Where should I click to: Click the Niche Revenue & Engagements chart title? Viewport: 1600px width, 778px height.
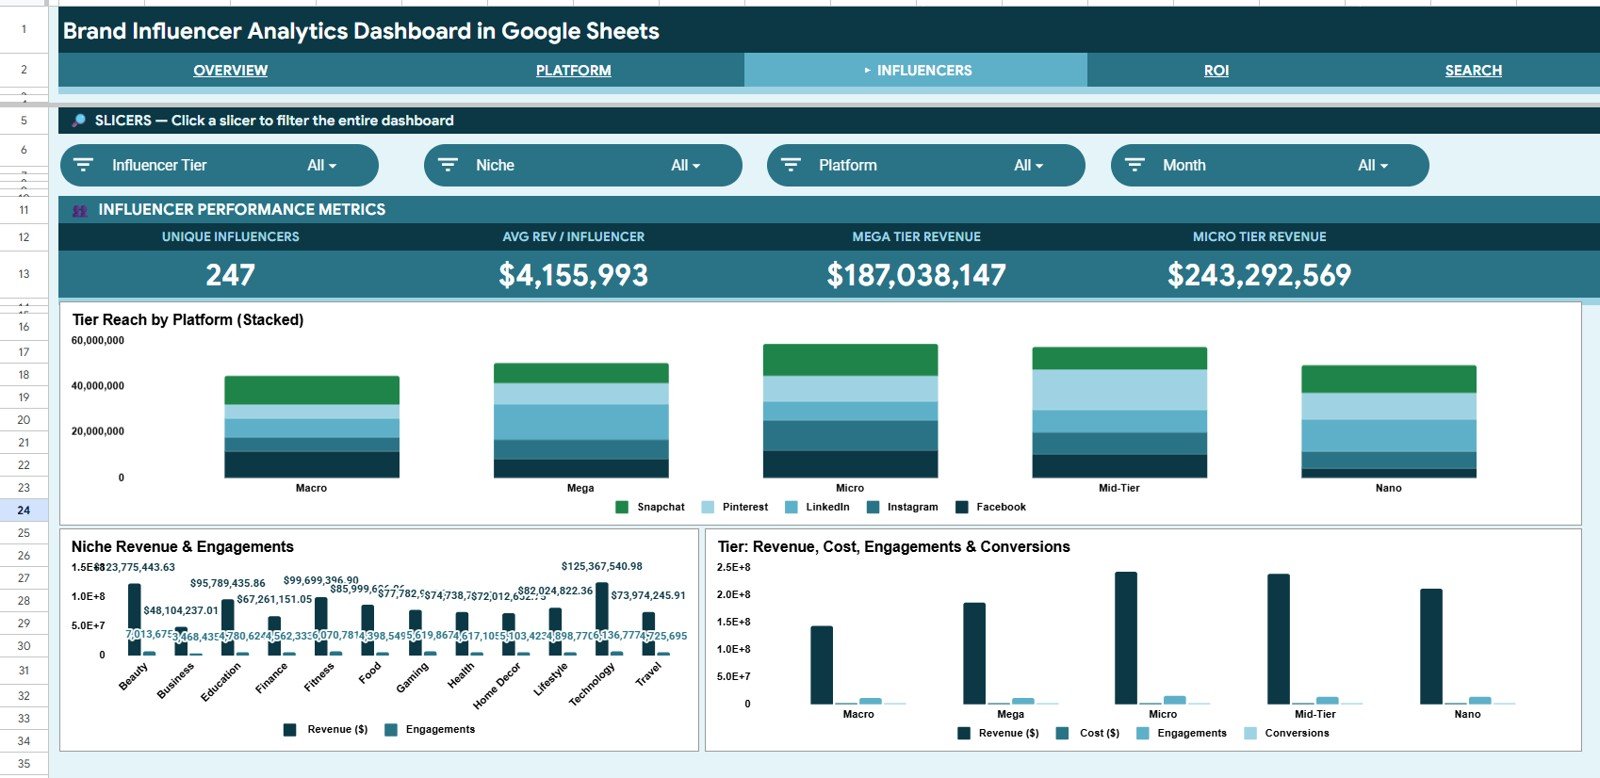[x=182, y=547]
